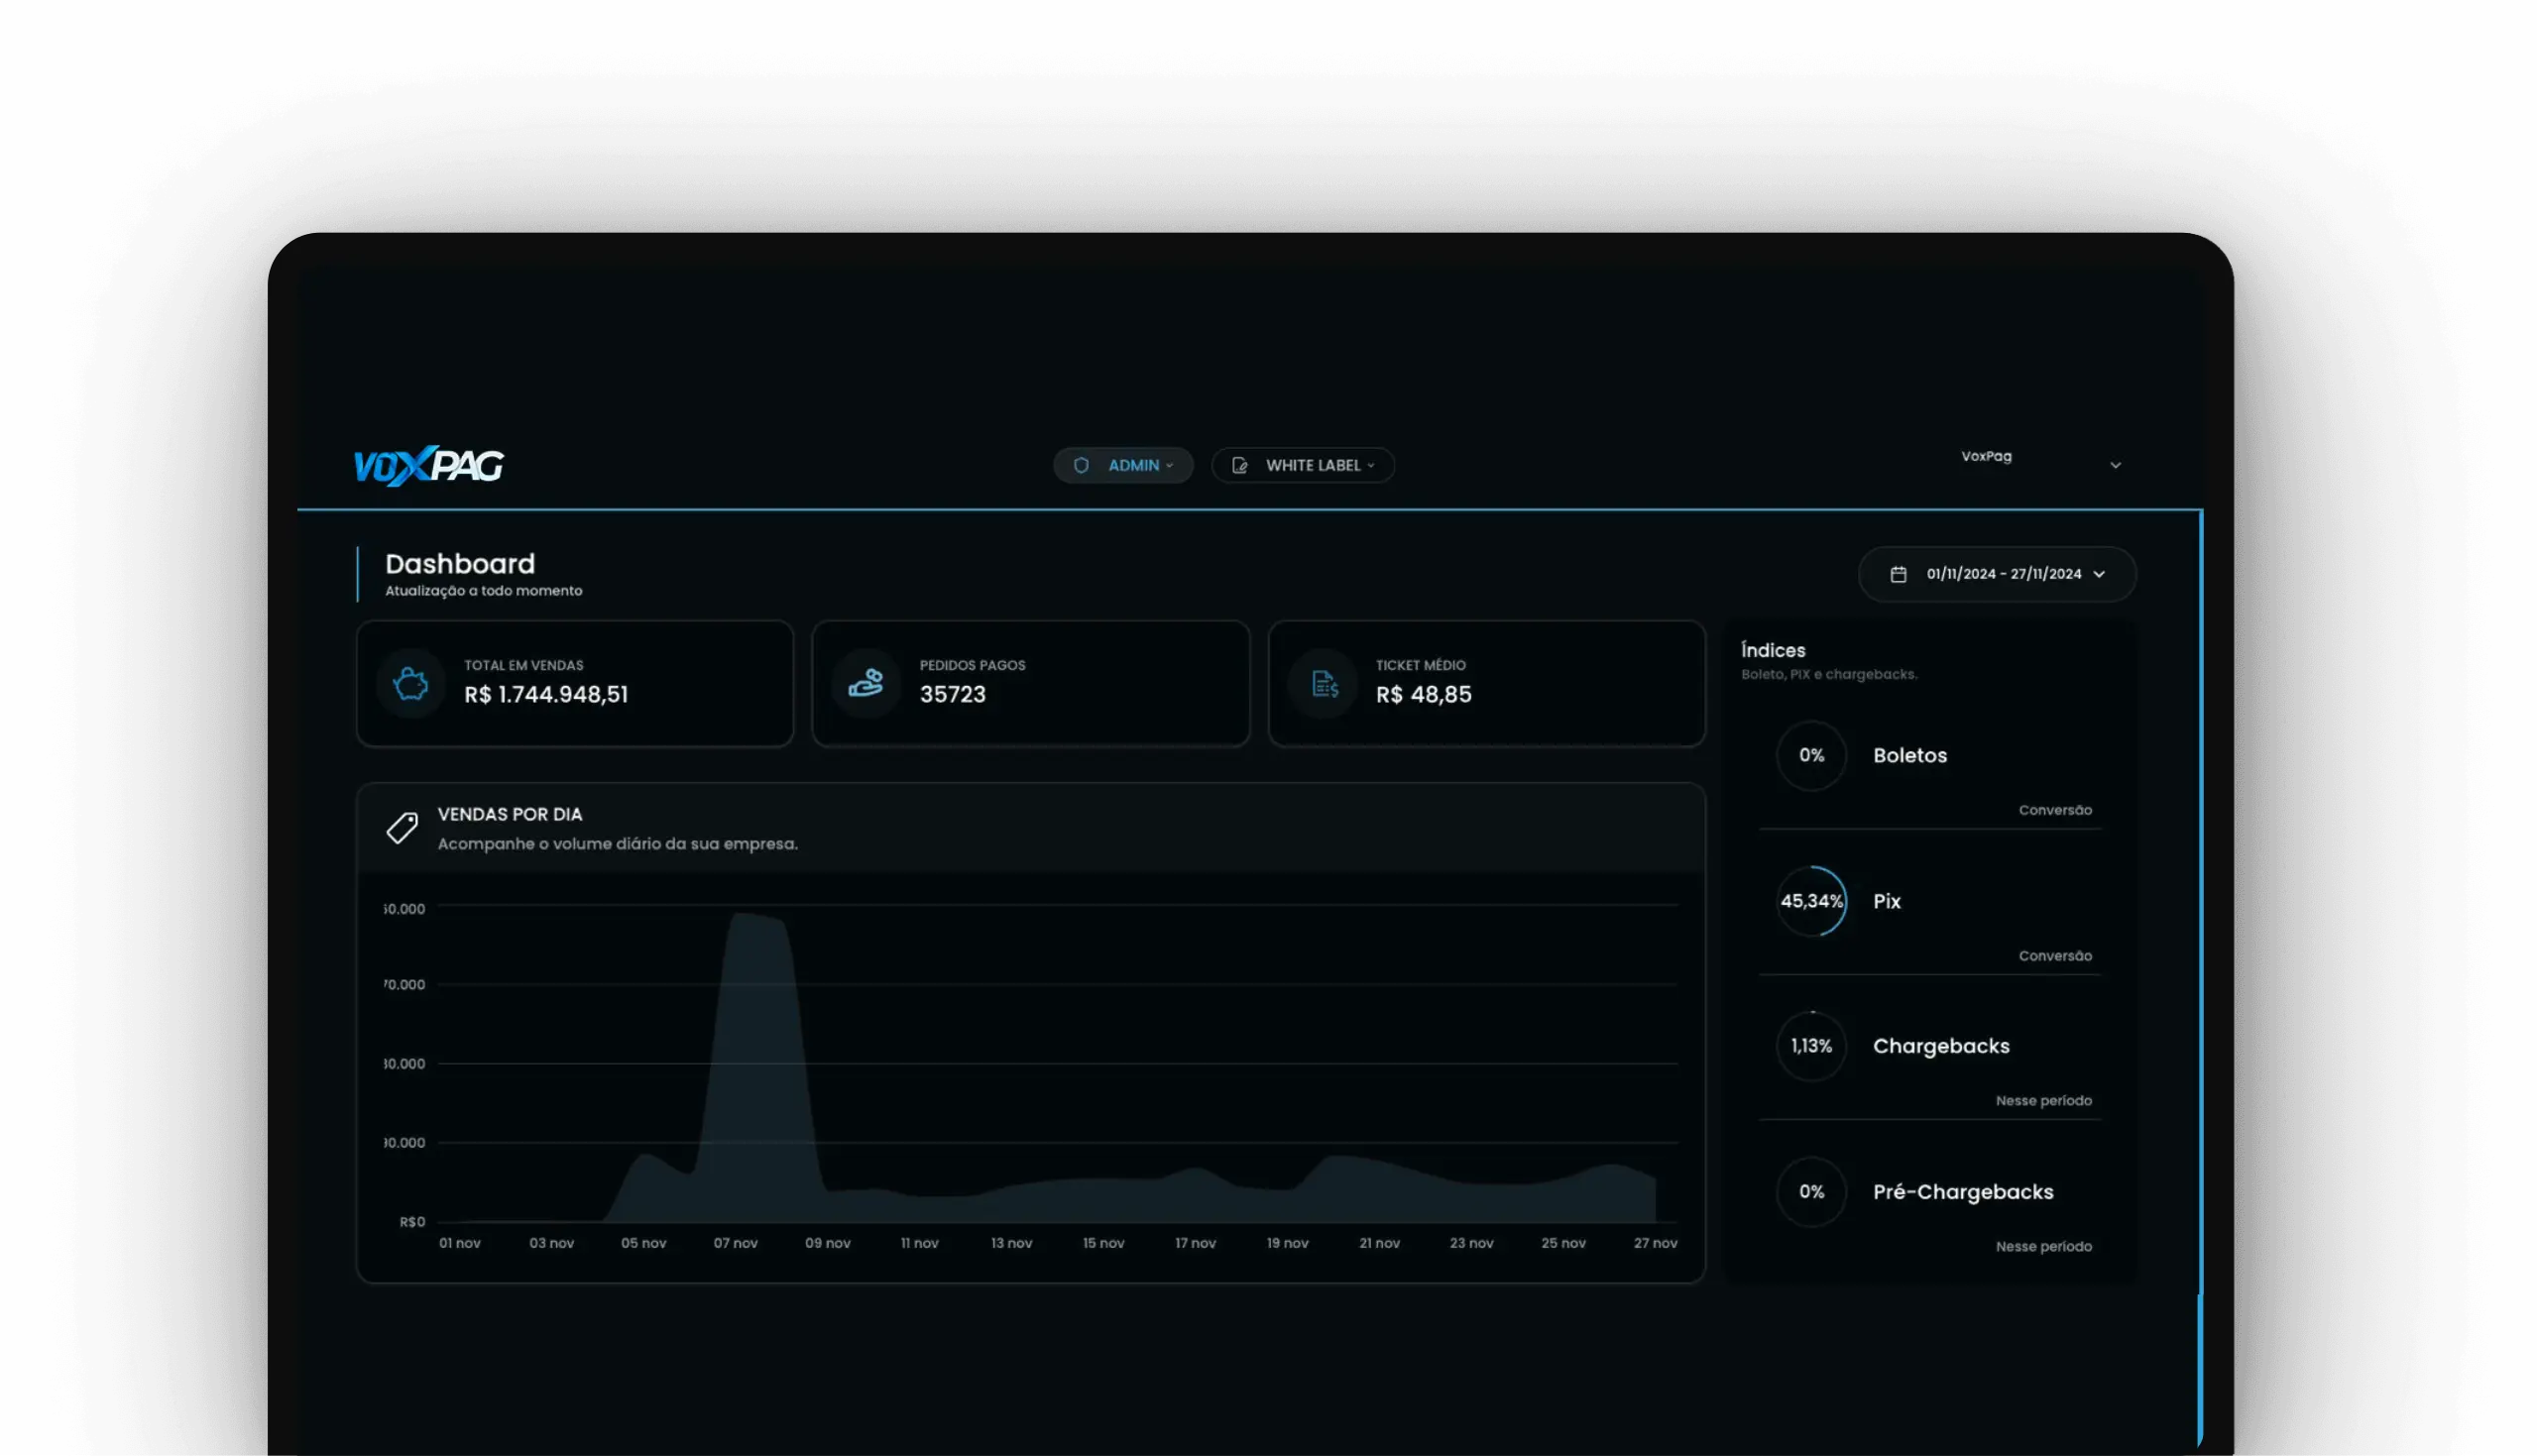Expand the VoxPag account chevron
Screen dimensions: 2538x1456
point(2115,465)
